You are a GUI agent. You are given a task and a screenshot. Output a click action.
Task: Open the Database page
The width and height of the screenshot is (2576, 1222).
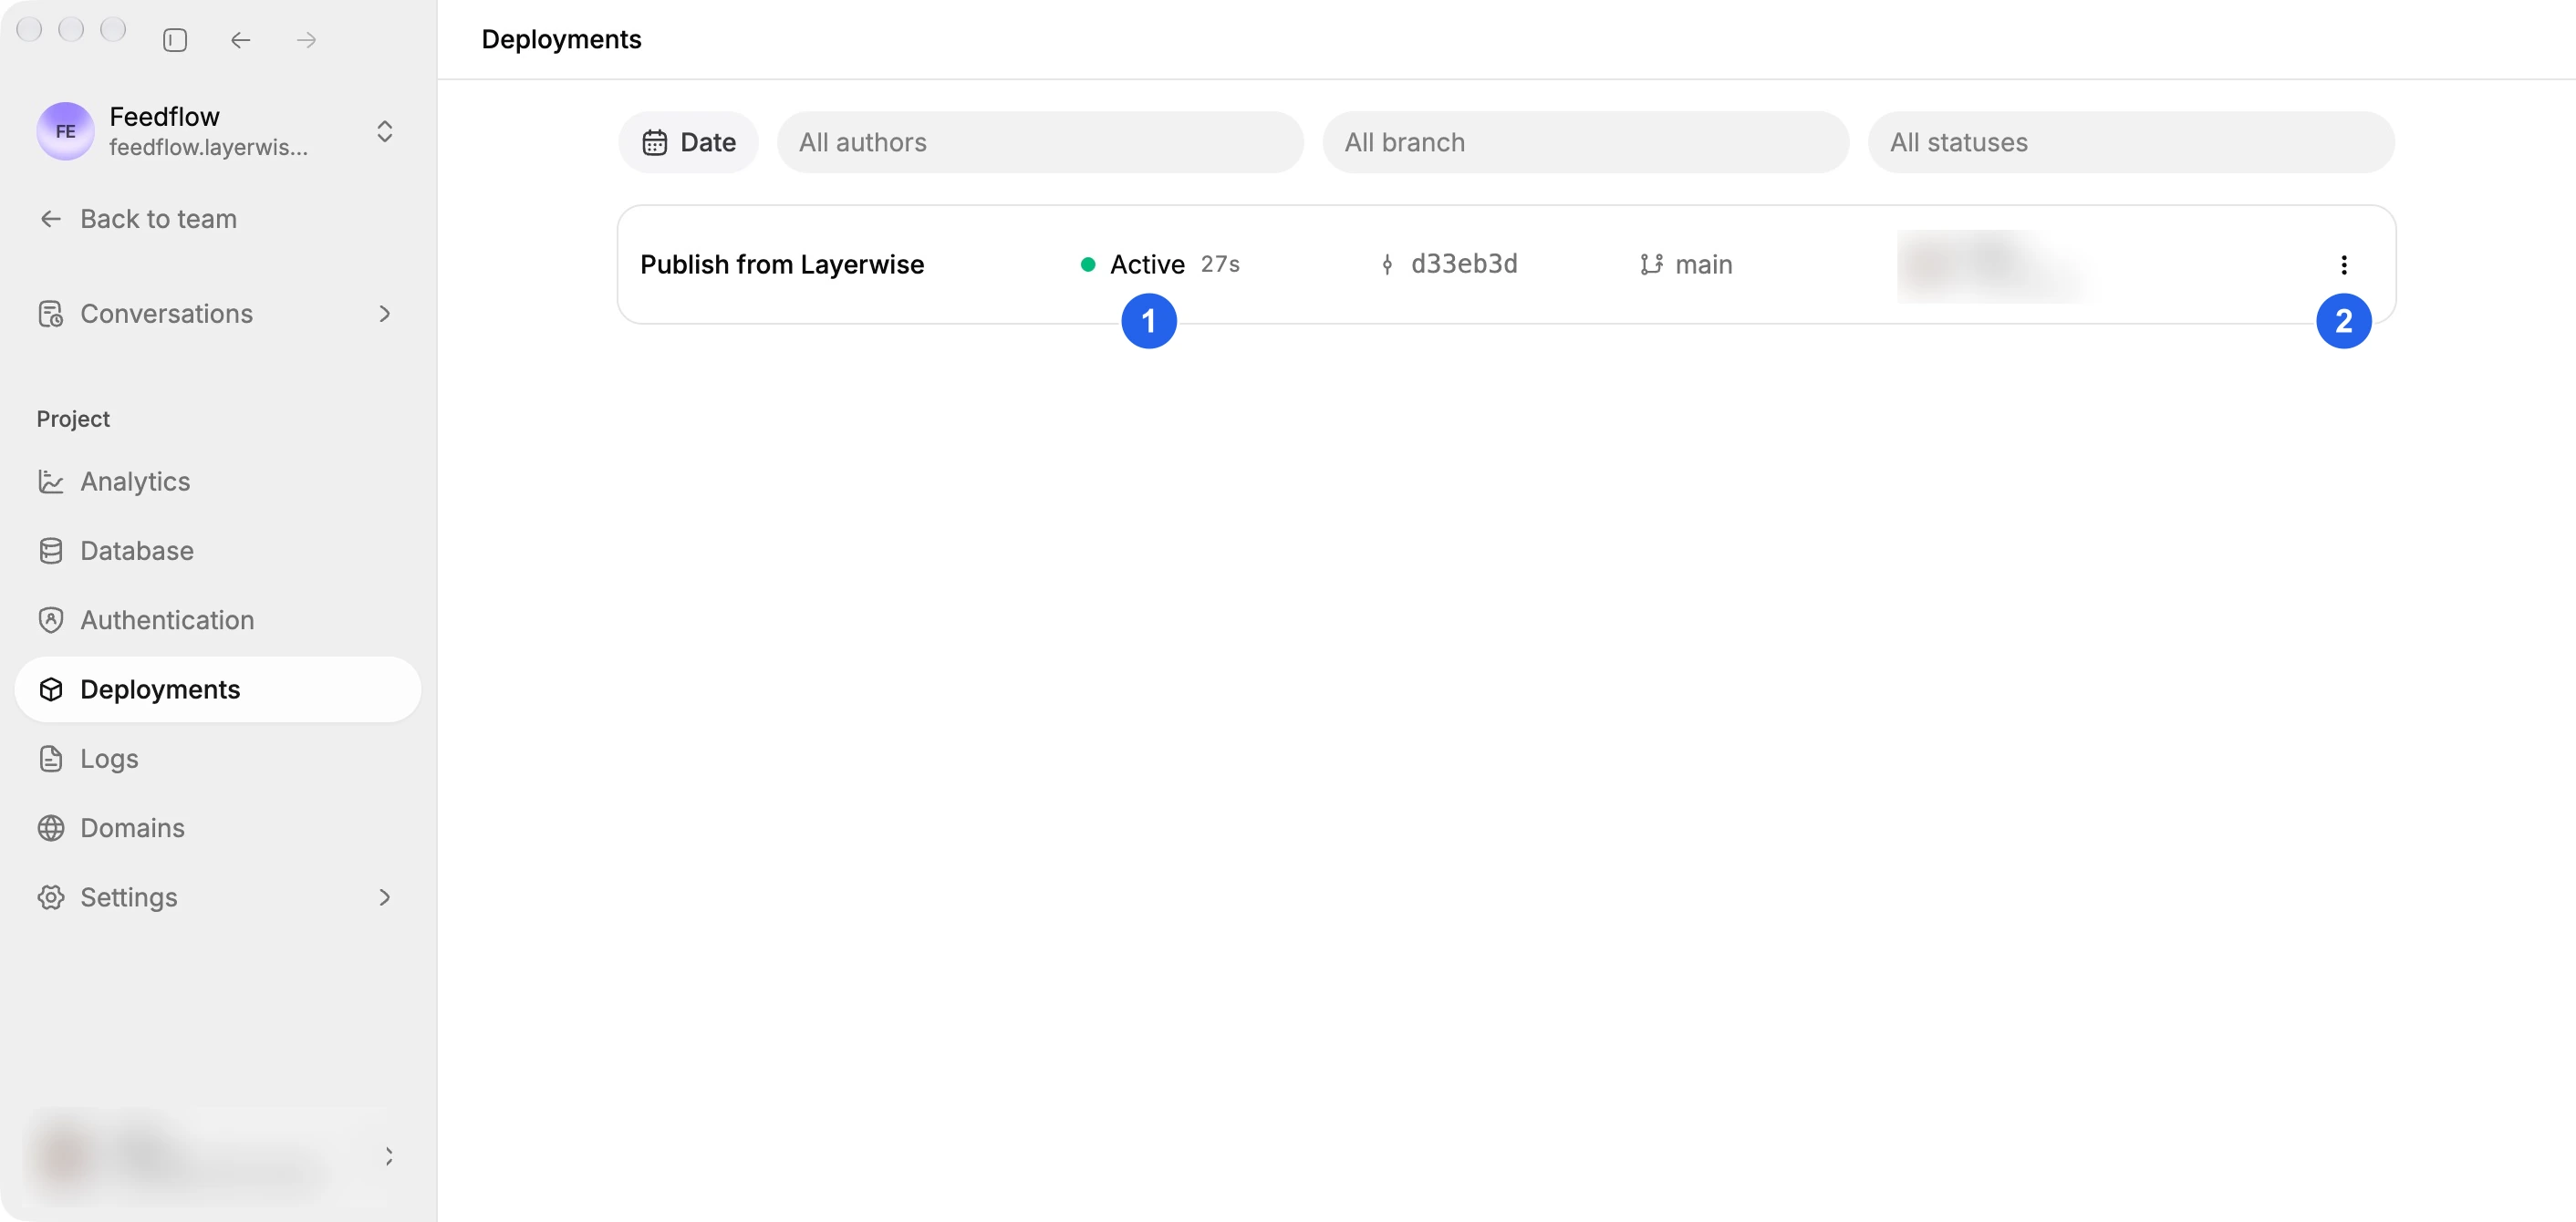[217, 550]
